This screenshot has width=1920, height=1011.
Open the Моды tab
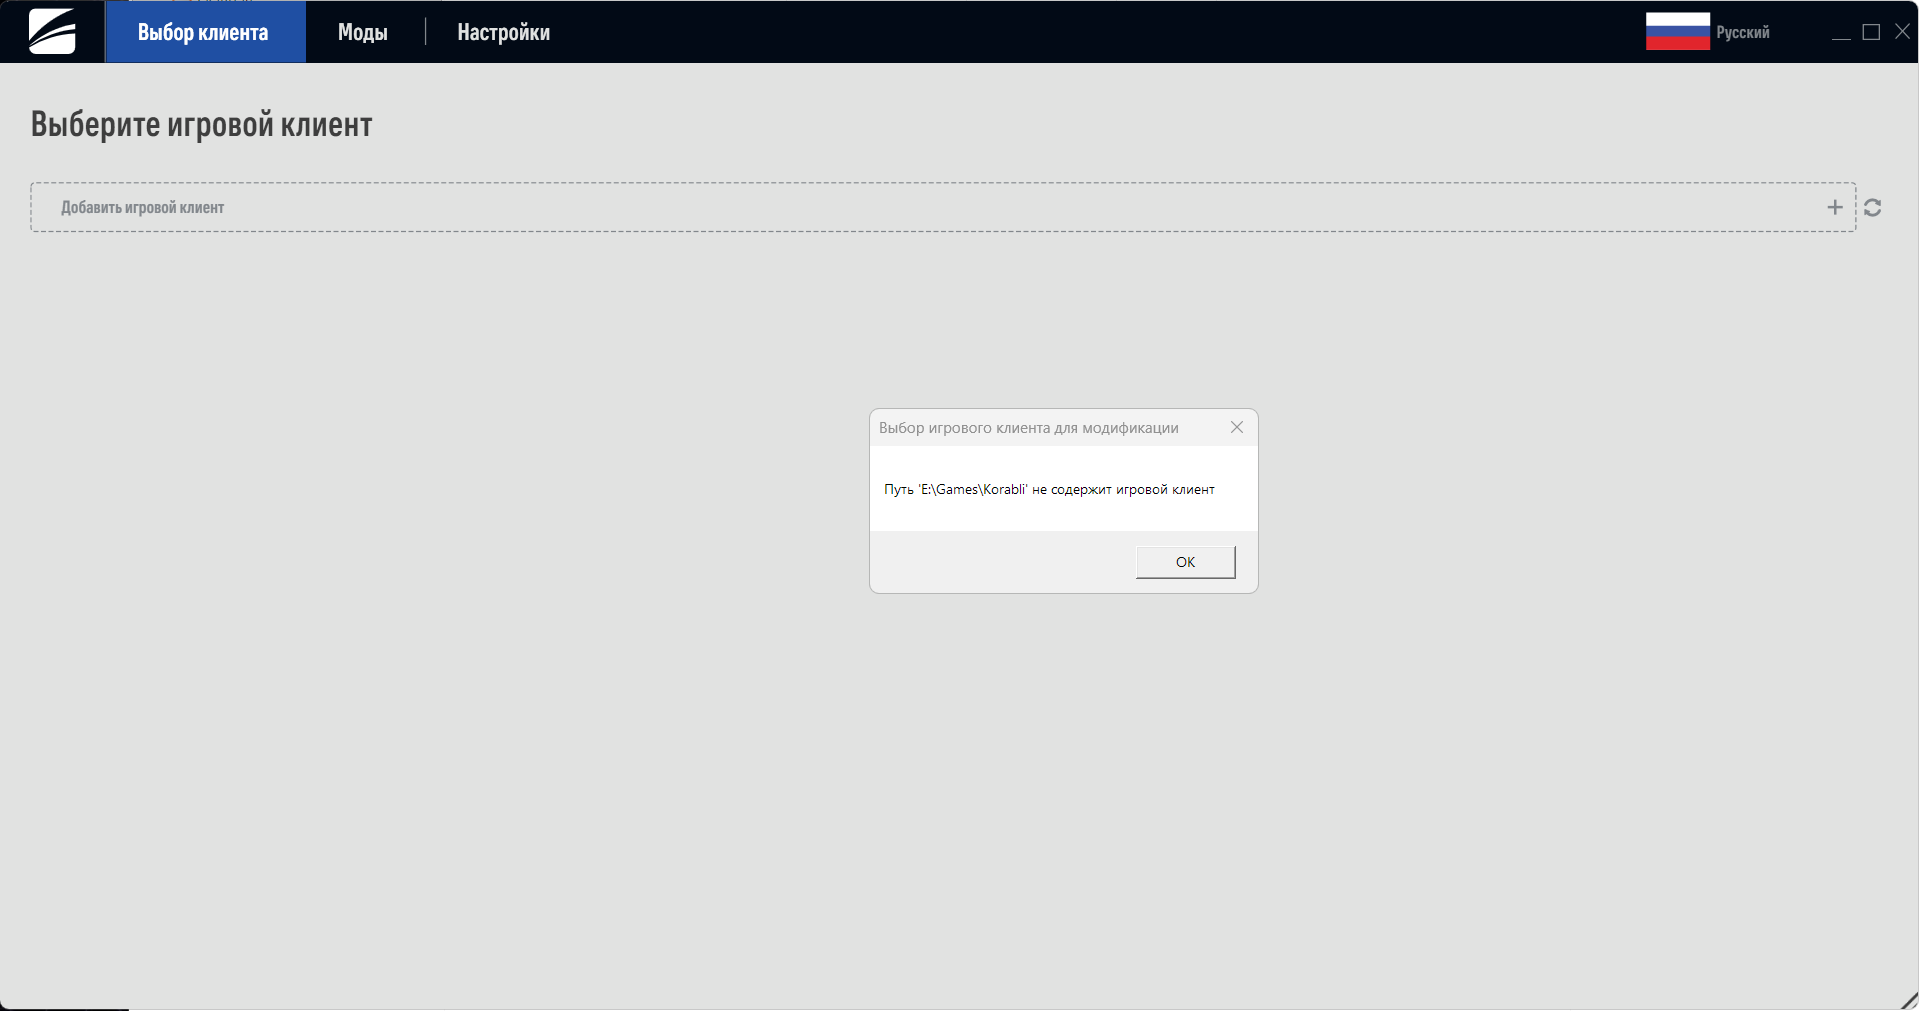pos(362,32)
